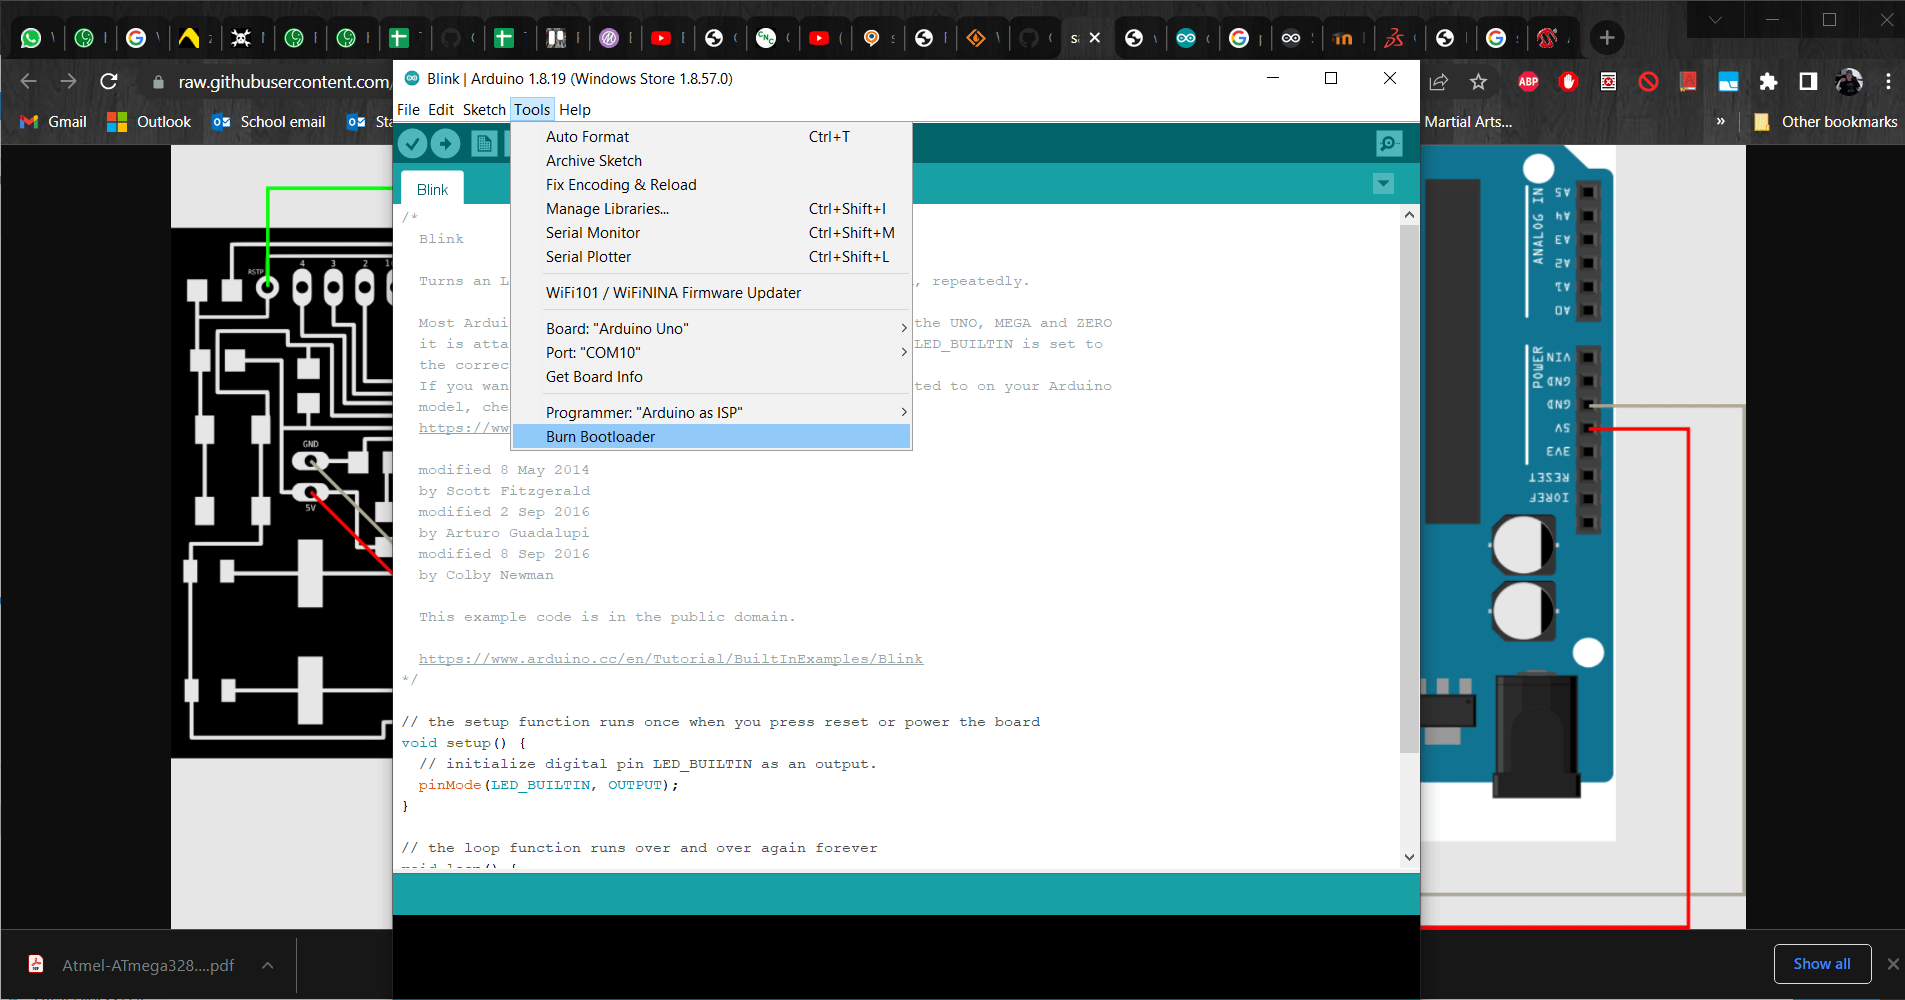Viewport: 1905px width, 1000px height.
Task: Click the Verify checkmark toolbar button
Action: [412, 144]
